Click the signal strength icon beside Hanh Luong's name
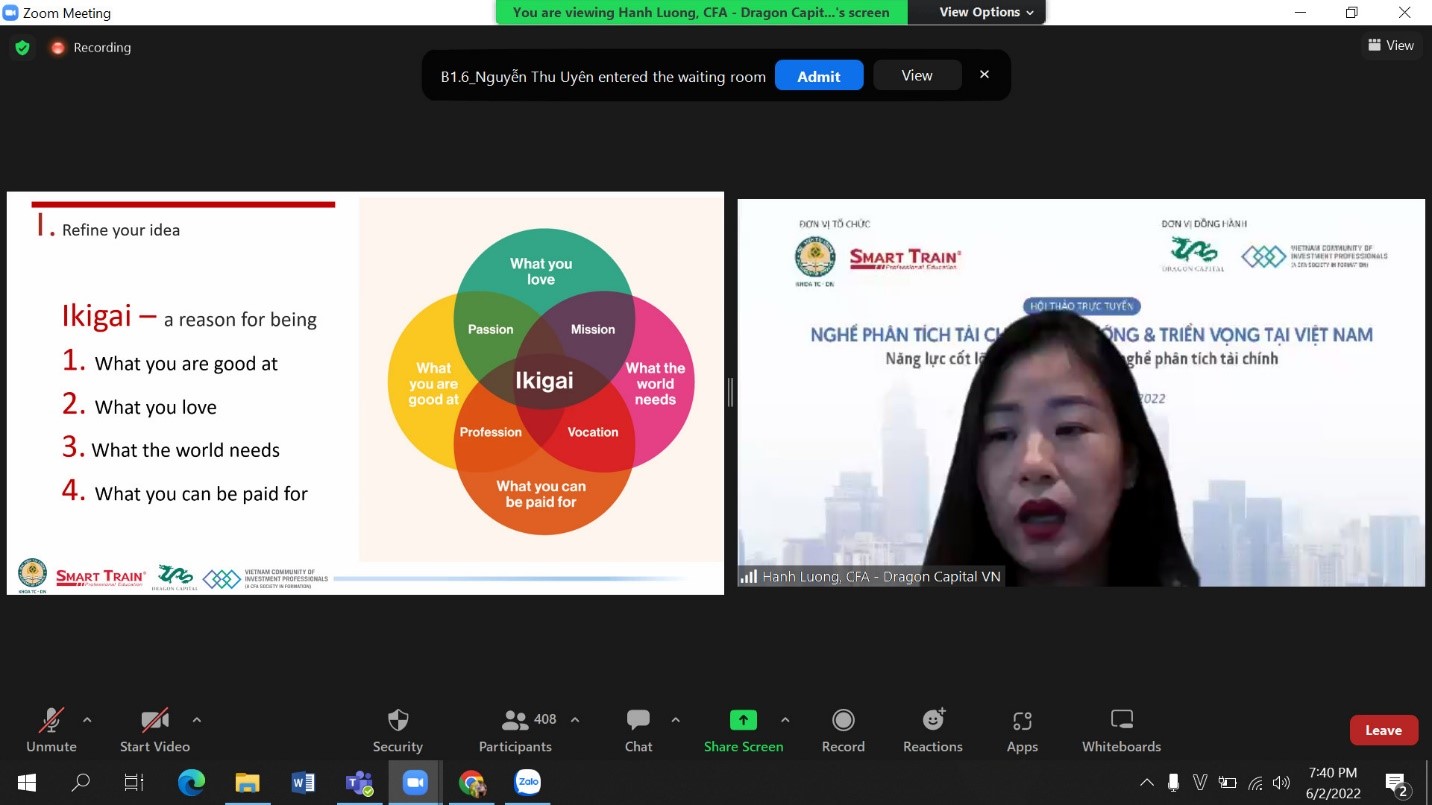Screen dimensions: 1432x805 pos(748,577)
